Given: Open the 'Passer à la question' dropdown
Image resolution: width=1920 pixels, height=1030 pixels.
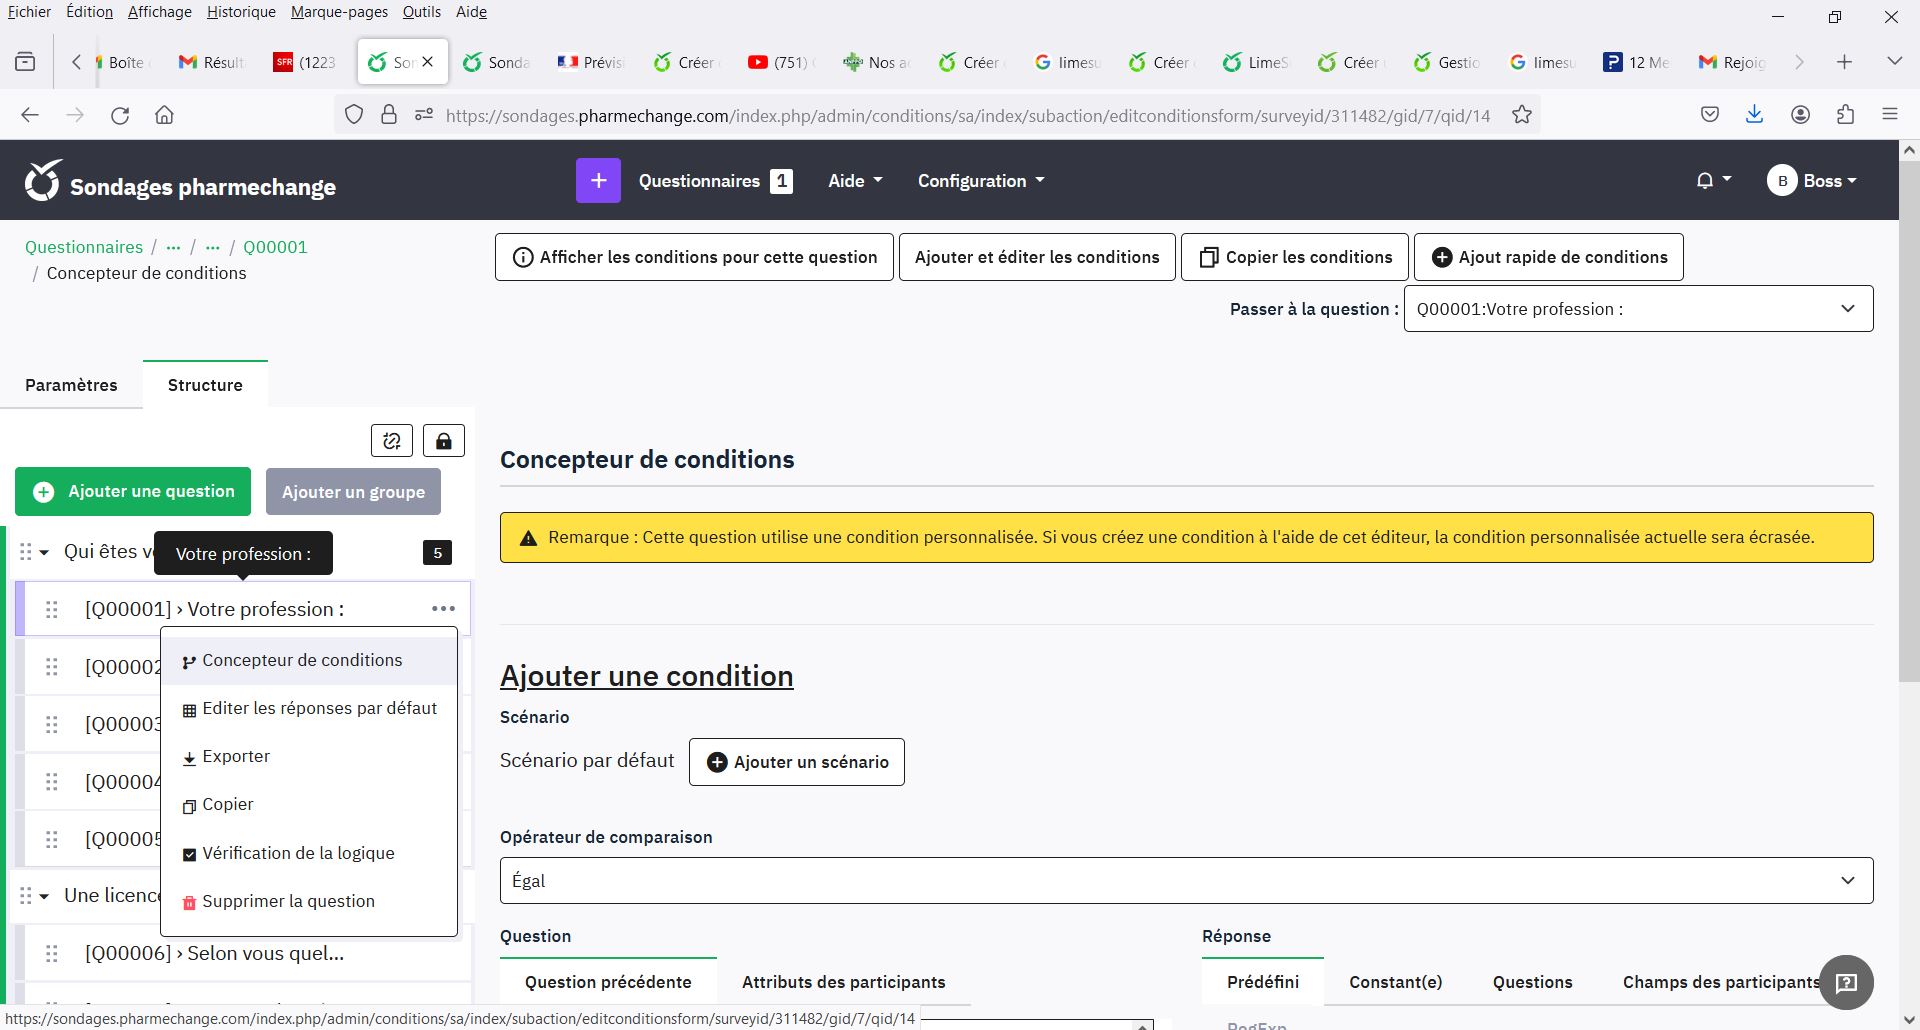Looking at the screenshot, I should tap(1638, 309).
